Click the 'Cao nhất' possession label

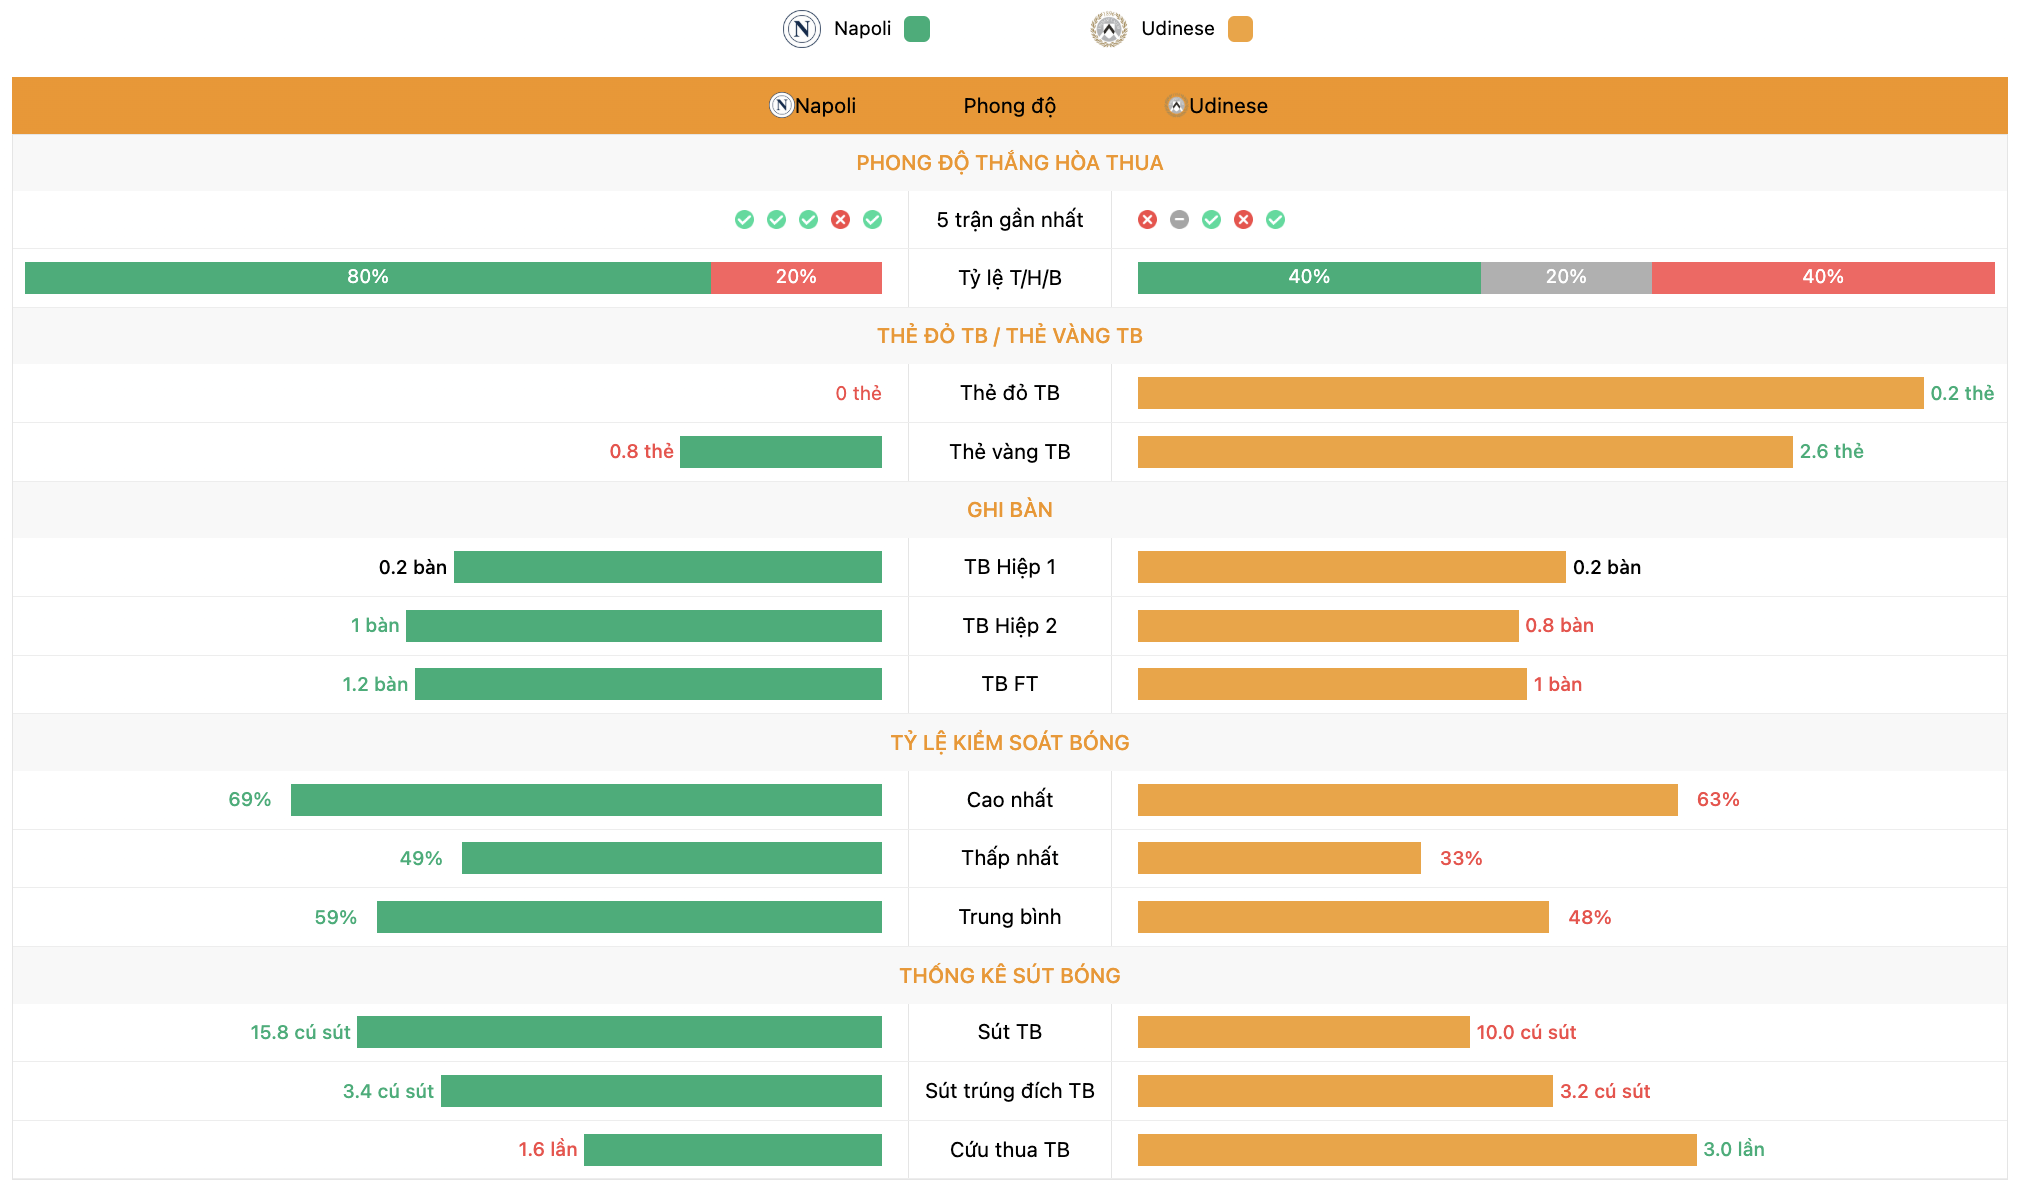[1009, 800]
